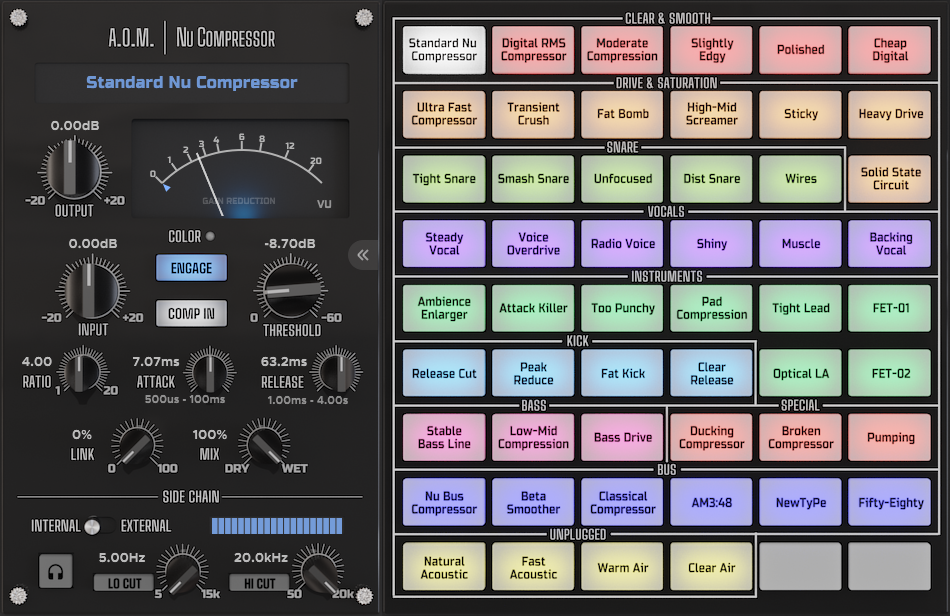The image size is (950, 616).
Task: Load the Fifty-Eighty preset
Action: point(890,502)
